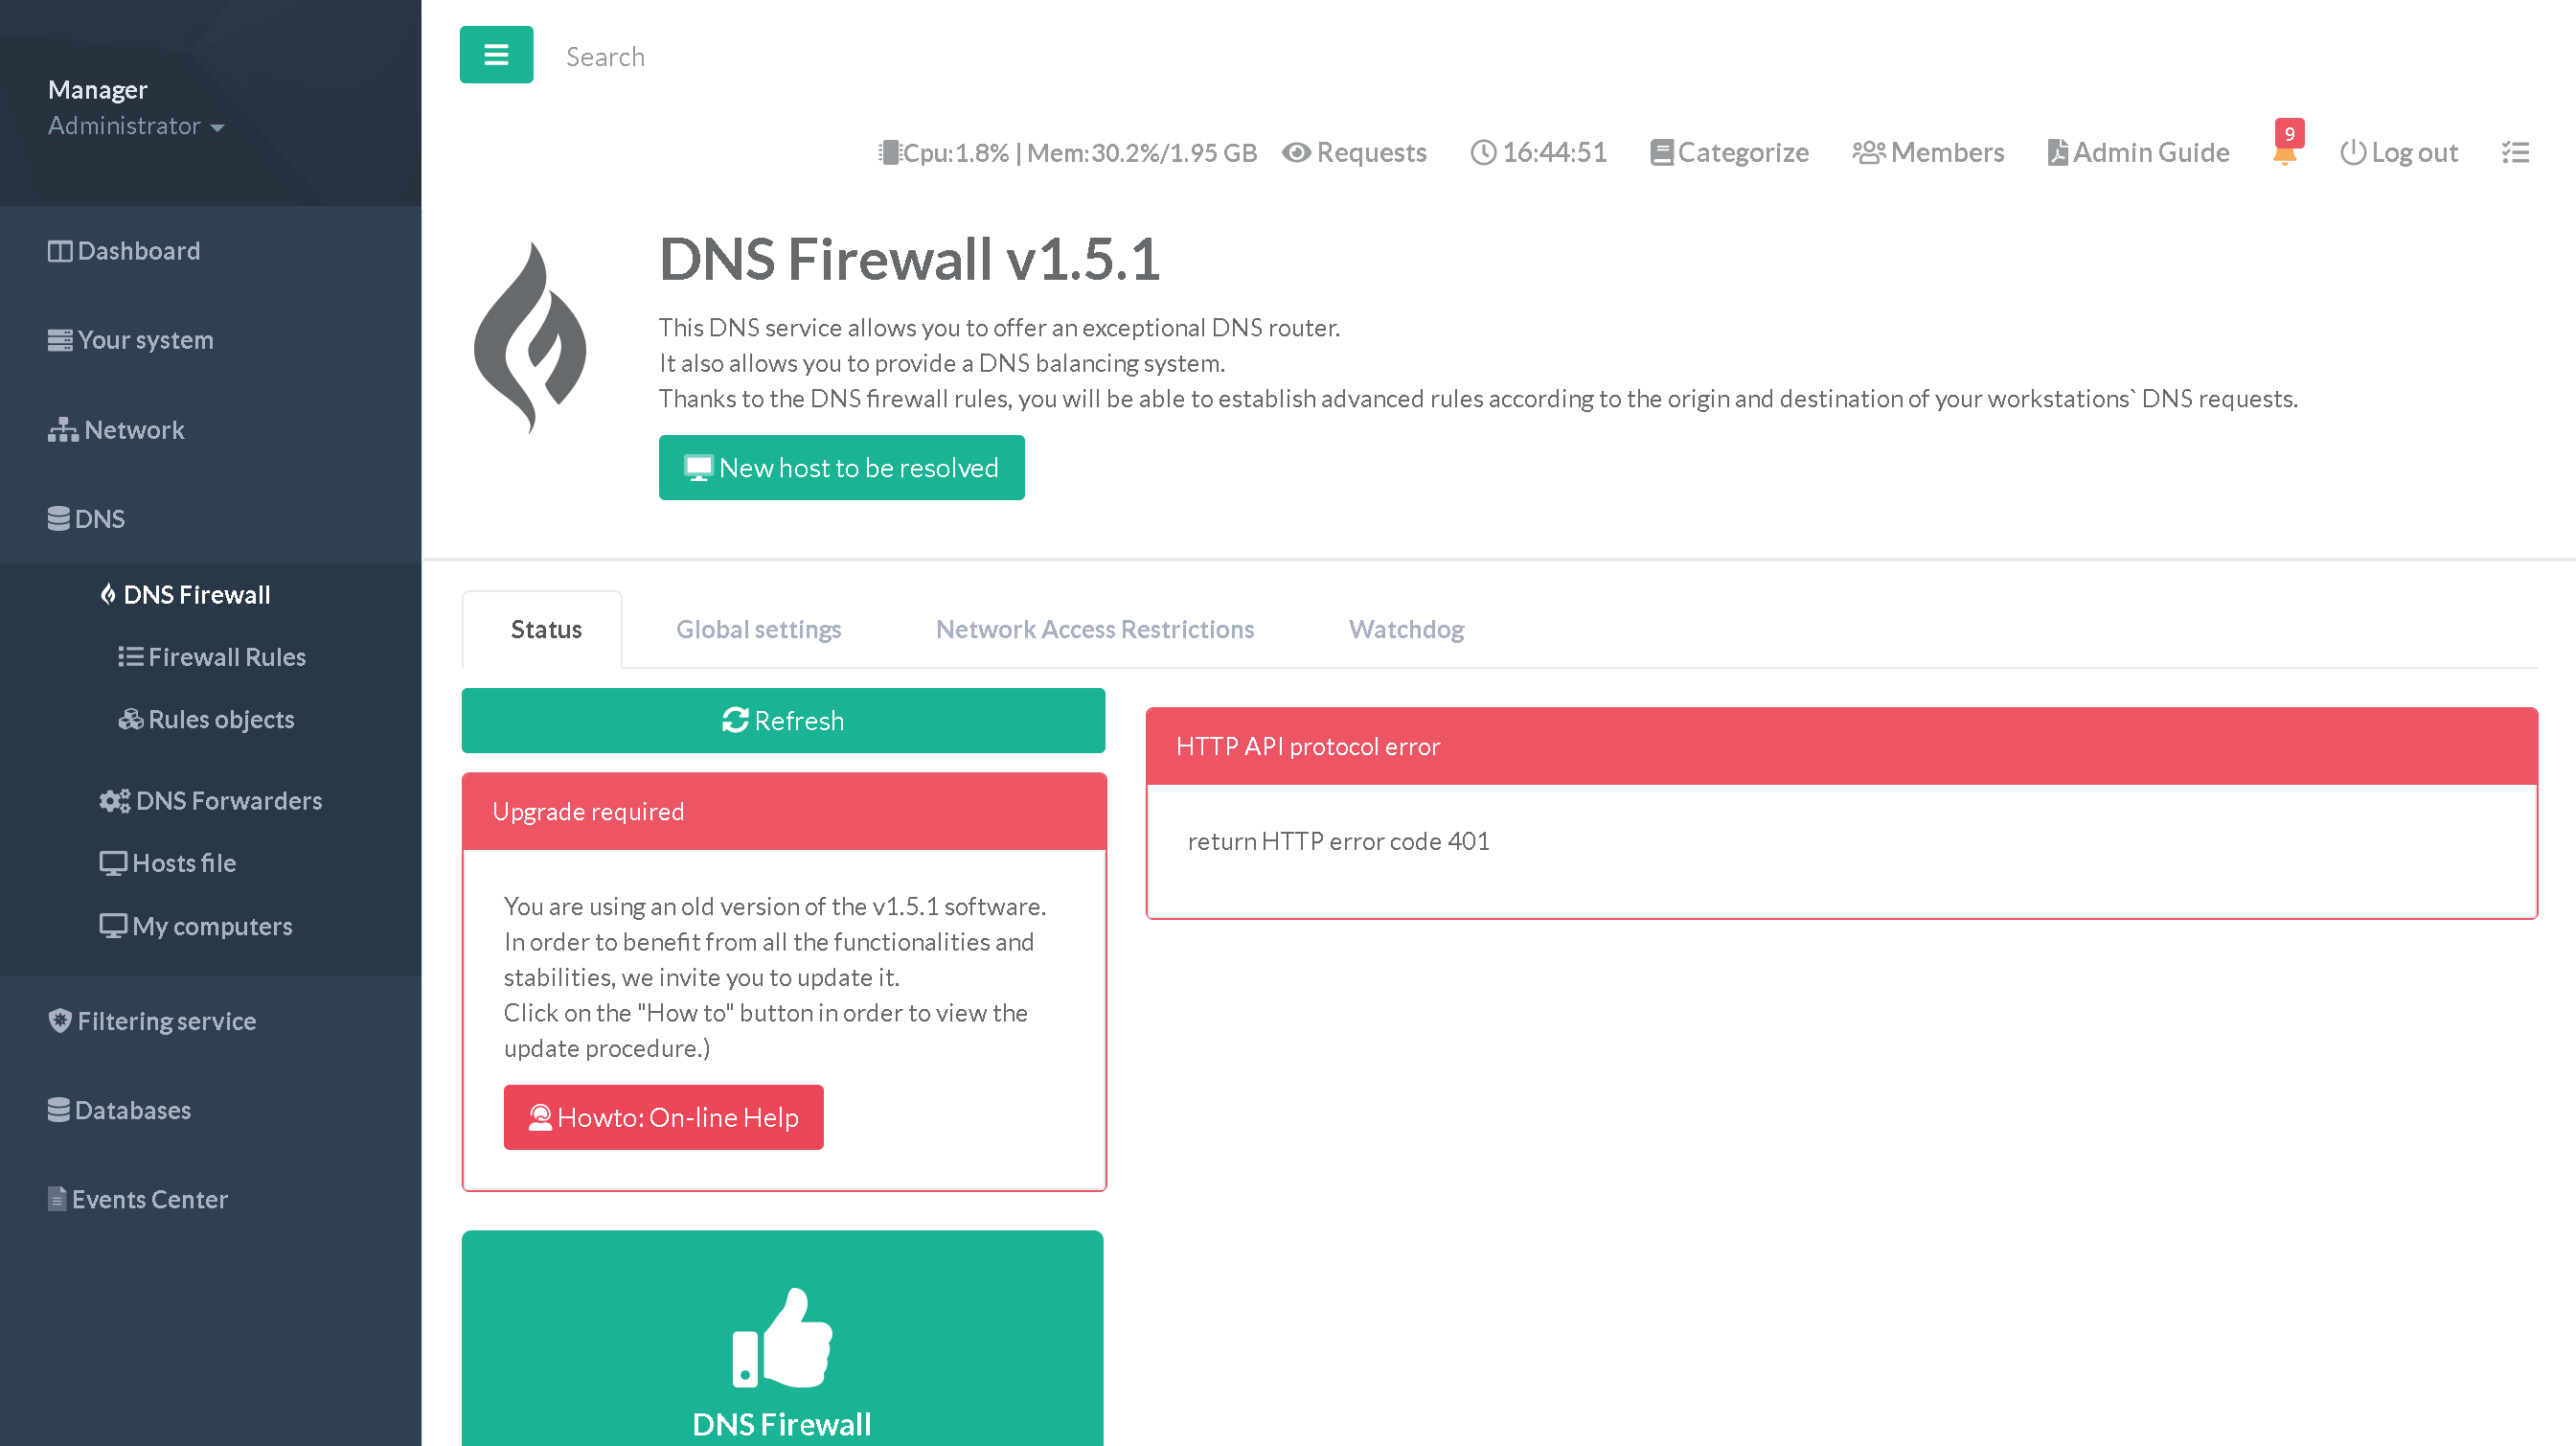Click the notification bell icon
2576x1446 pixels.
[x=2284, y=153]
